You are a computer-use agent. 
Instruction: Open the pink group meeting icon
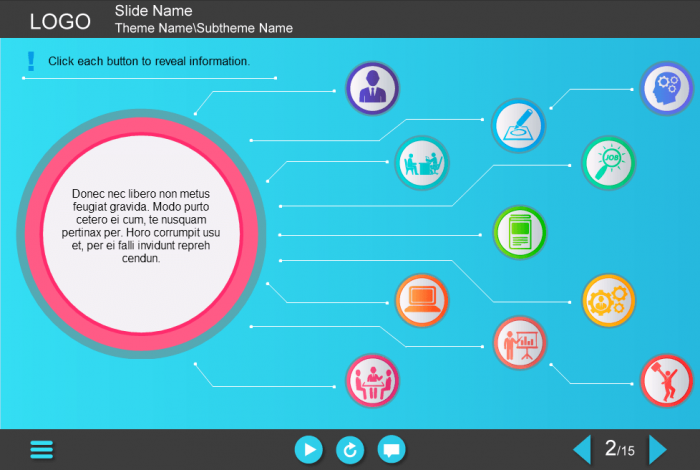point(372,381)
